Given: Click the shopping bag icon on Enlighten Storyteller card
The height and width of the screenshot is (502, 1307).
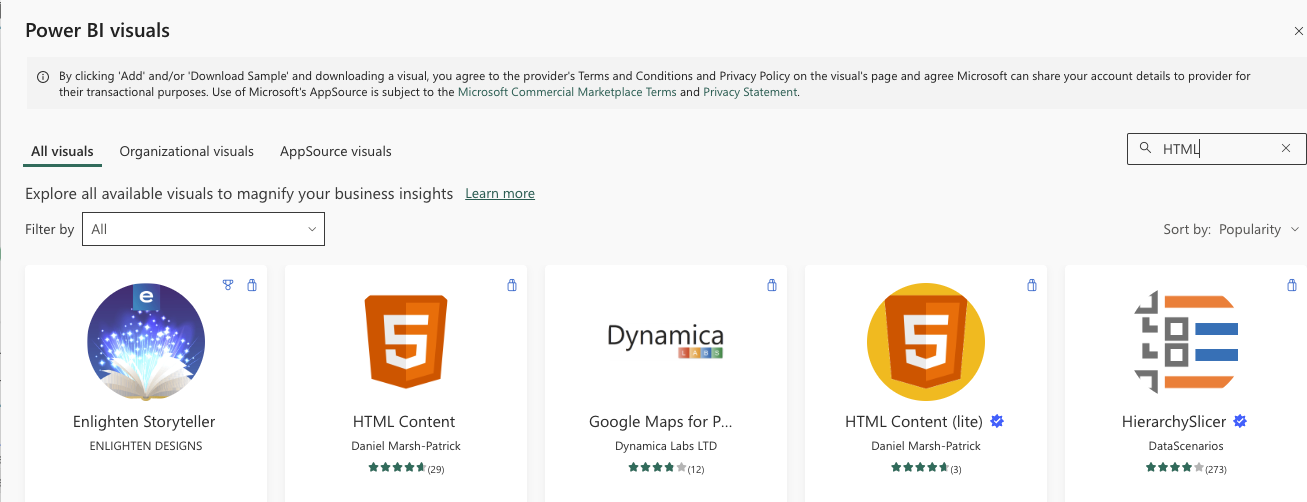Looking at the screenshot, I should point(252,286).
